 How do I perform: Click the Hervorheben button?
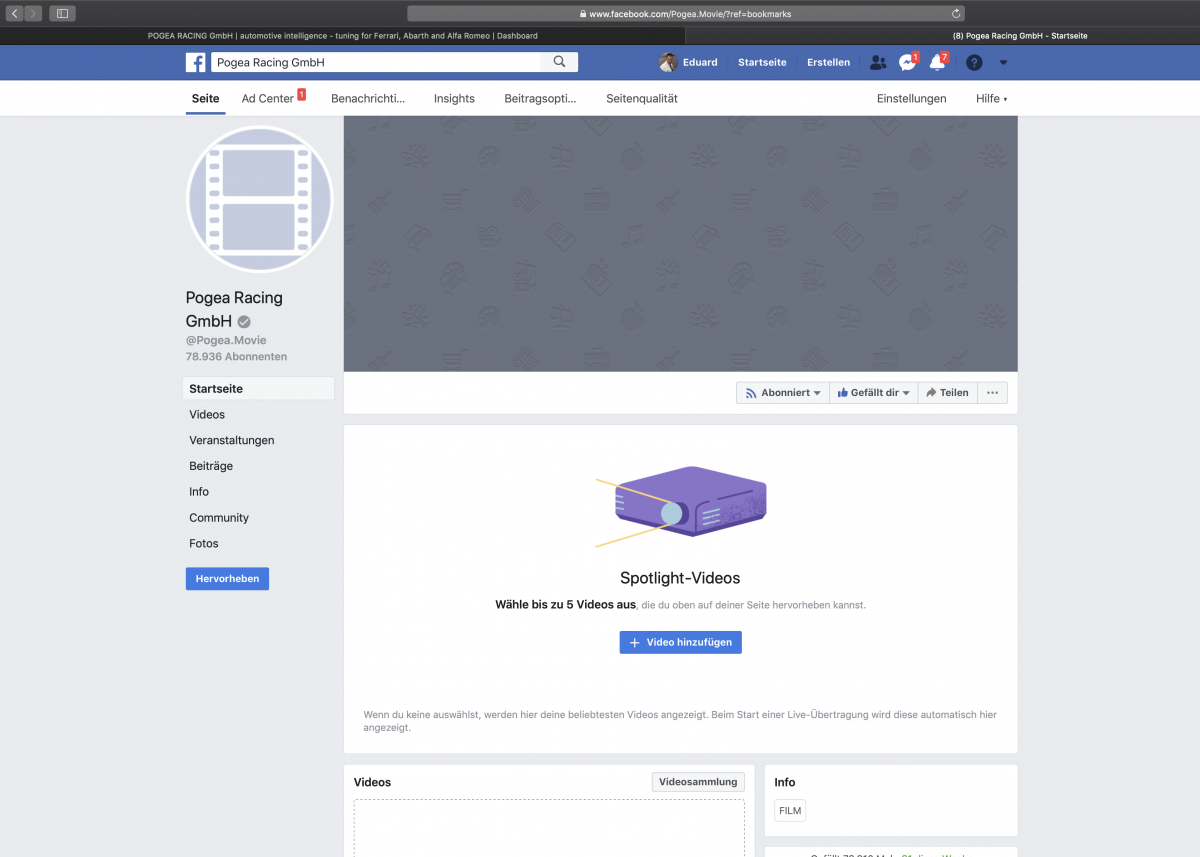[x=227, y=579]
